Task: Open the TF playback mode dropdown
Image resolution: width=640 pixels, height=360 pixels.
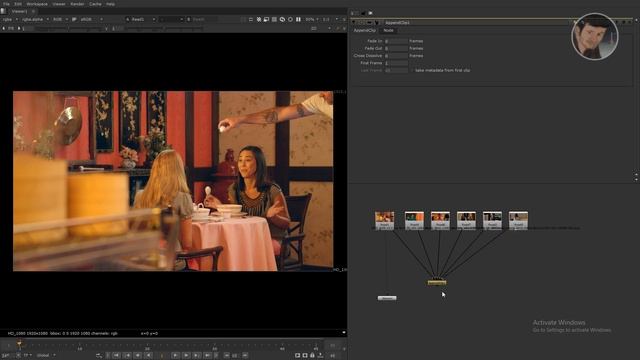Action: 27,356
